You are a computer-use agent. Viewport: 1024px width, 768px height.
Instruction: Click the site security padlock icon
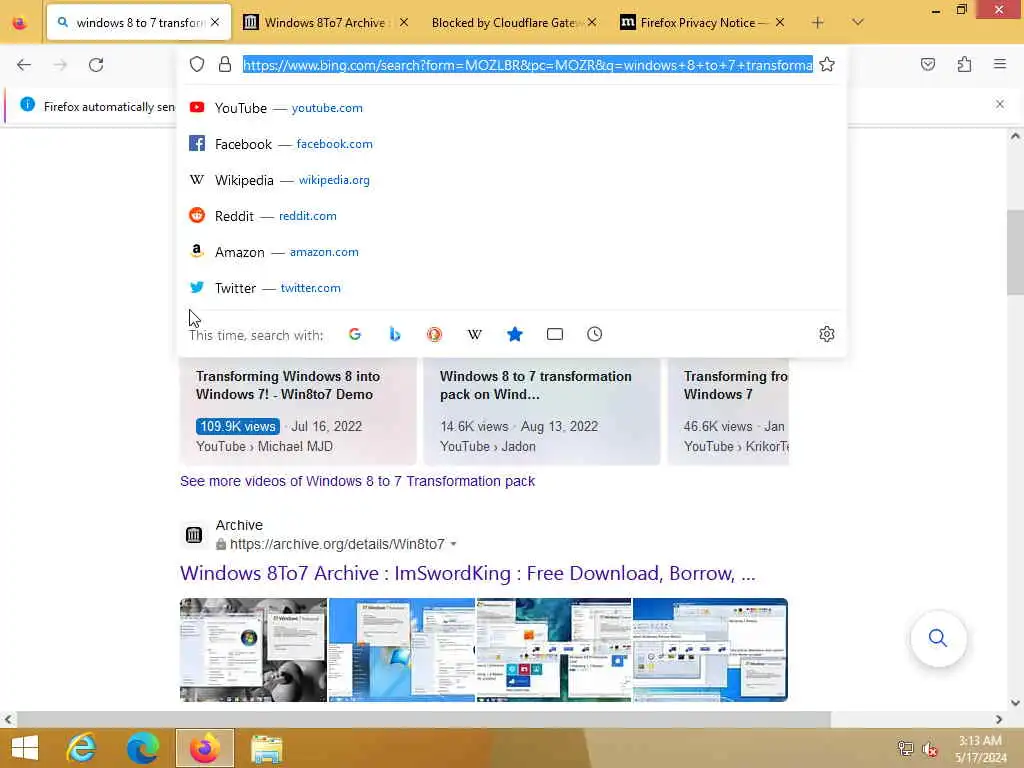click(x=225, y=64)
